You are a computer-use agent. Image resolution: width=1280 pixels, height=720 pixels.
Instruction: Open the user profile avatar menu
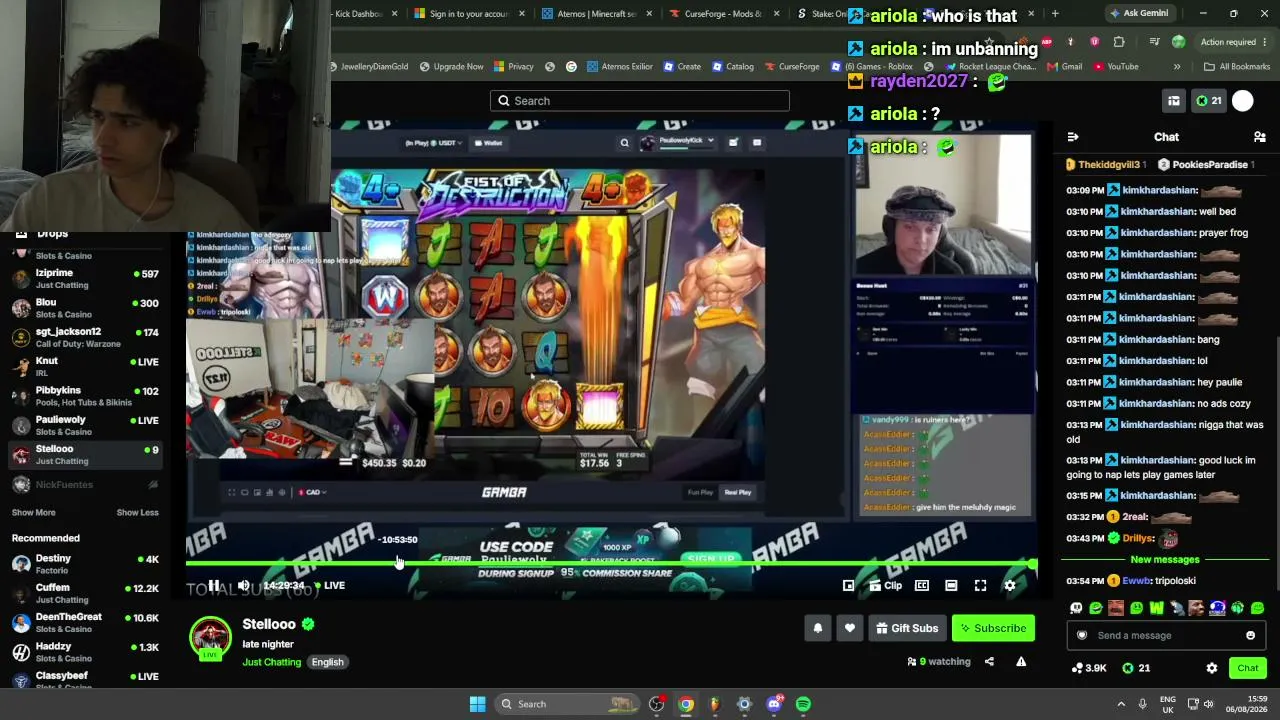tap(1243, 101)
